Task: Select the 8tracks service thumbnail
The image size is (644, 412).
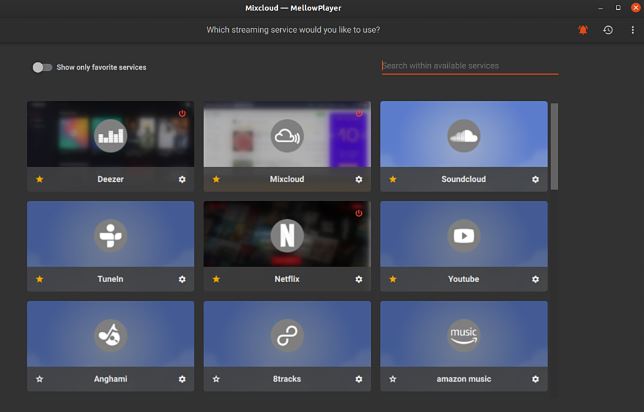Action: [x=287, y=334]
